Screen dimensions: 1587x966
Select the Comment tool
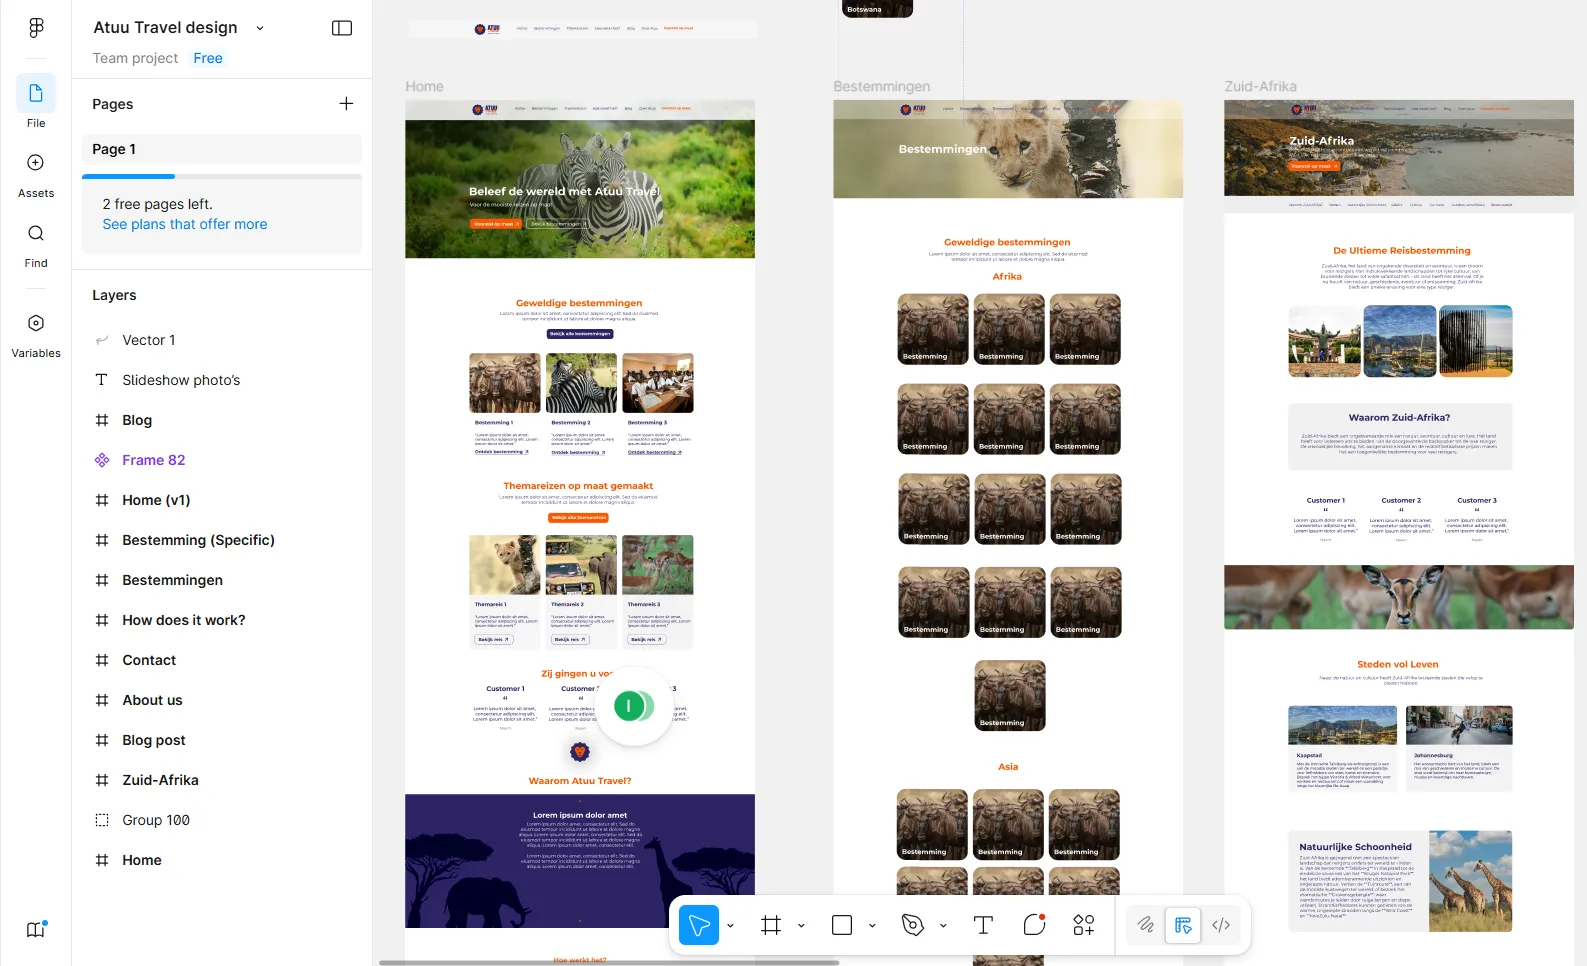pos(1034,925)
